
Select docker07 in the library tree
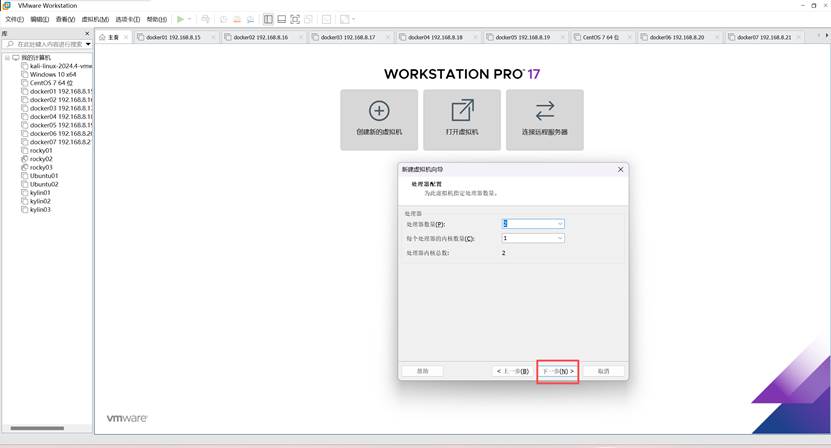click(57, 142)
